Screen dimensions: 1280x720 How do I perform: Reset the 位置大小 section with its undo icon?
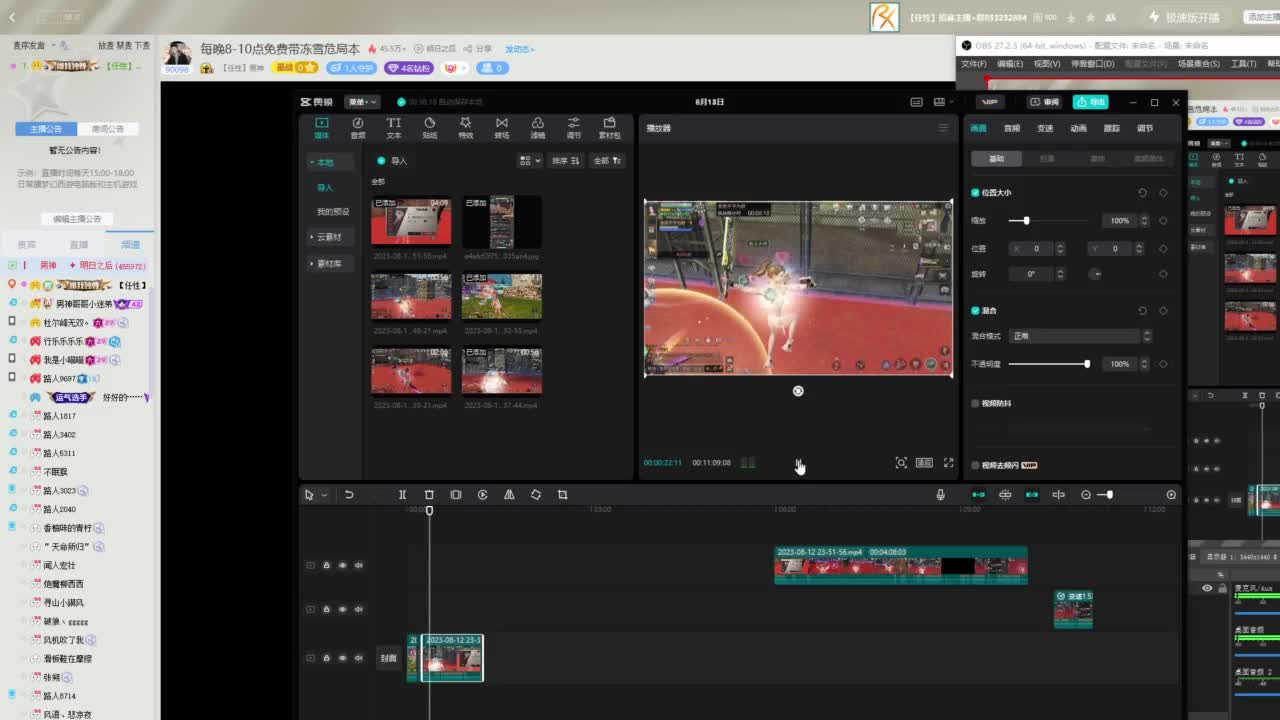1142,192
